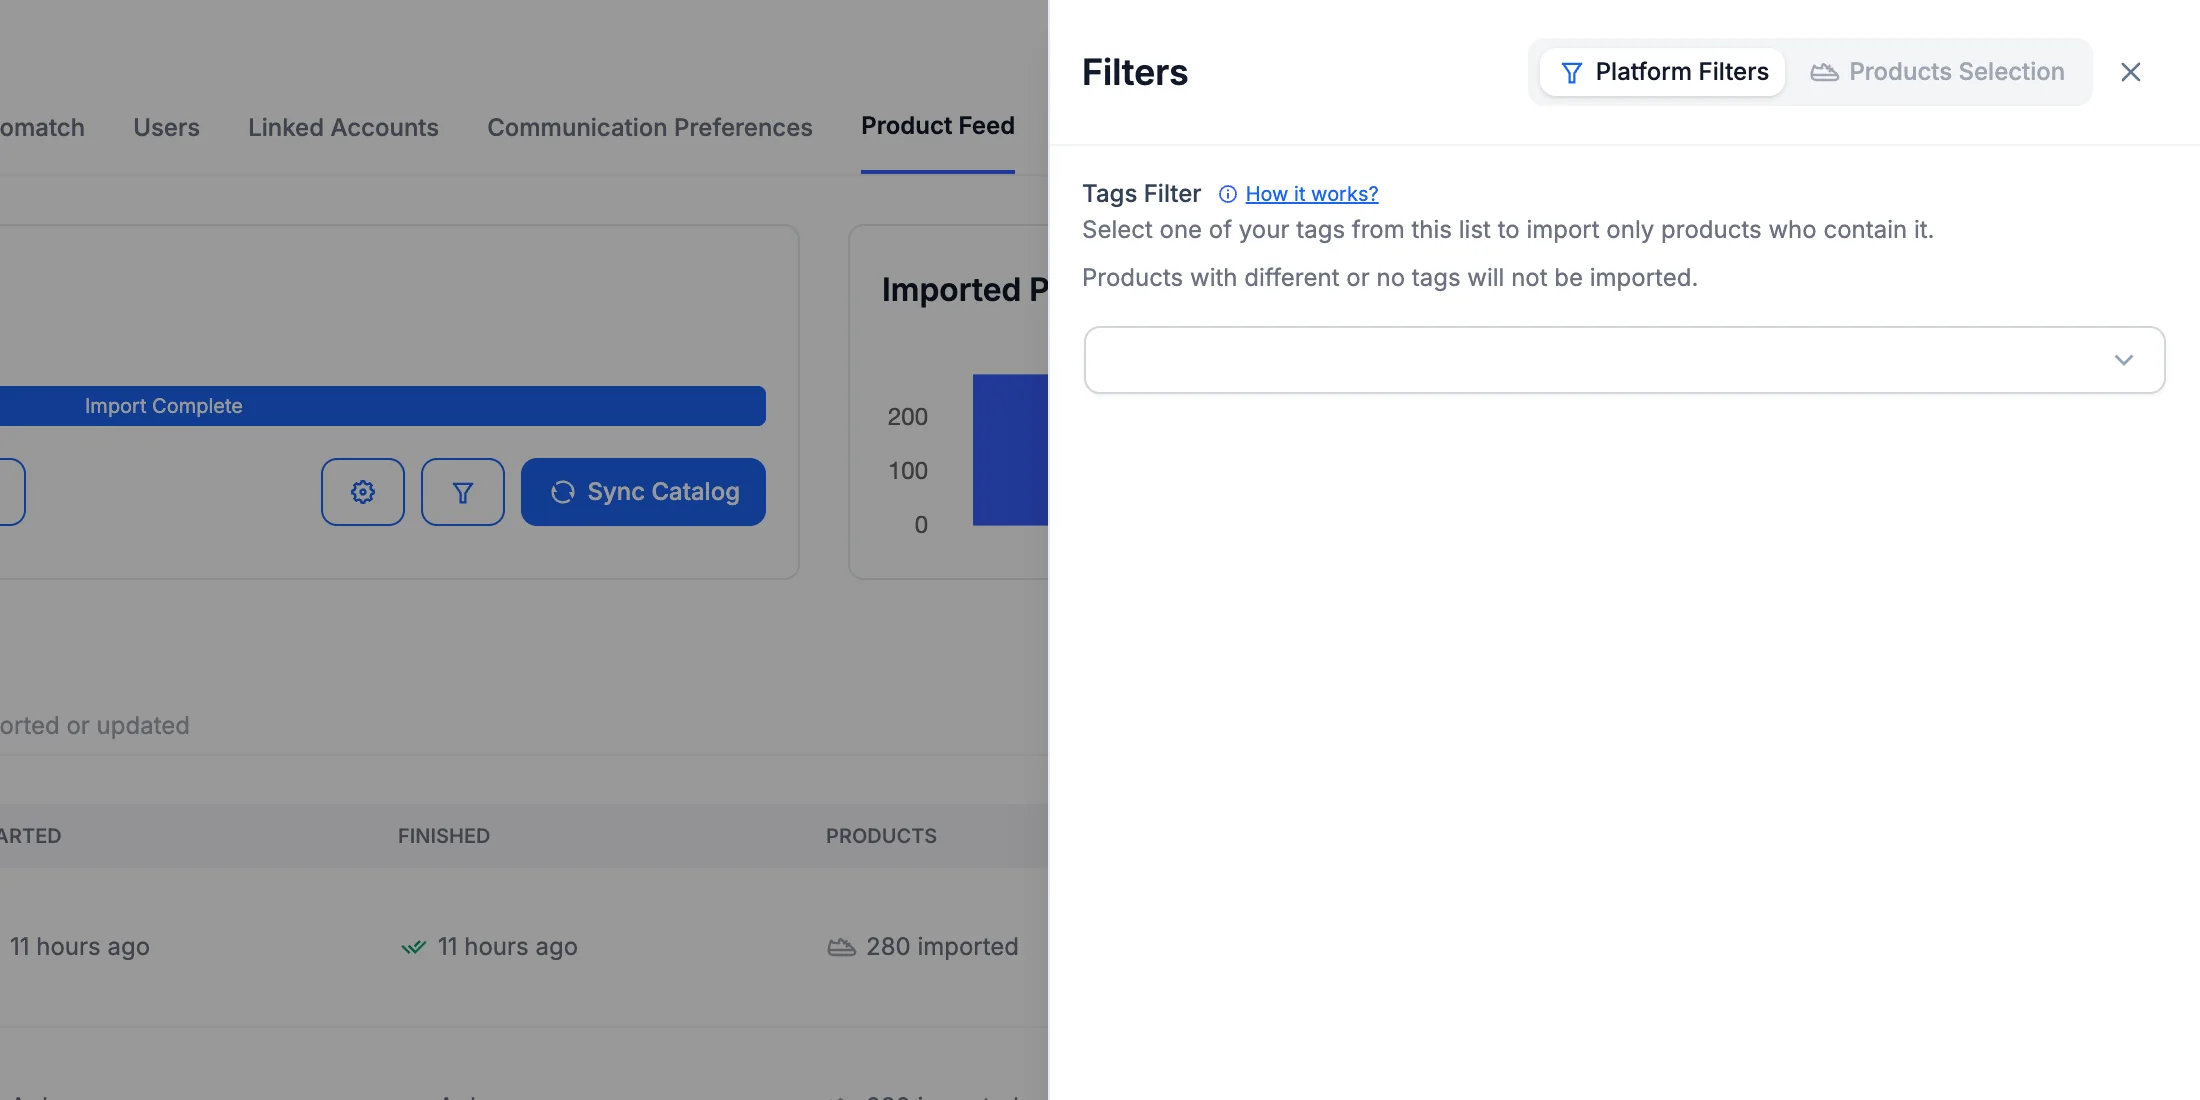Click the 280 imported text
2200x1100 pixels.
point(942,946)
